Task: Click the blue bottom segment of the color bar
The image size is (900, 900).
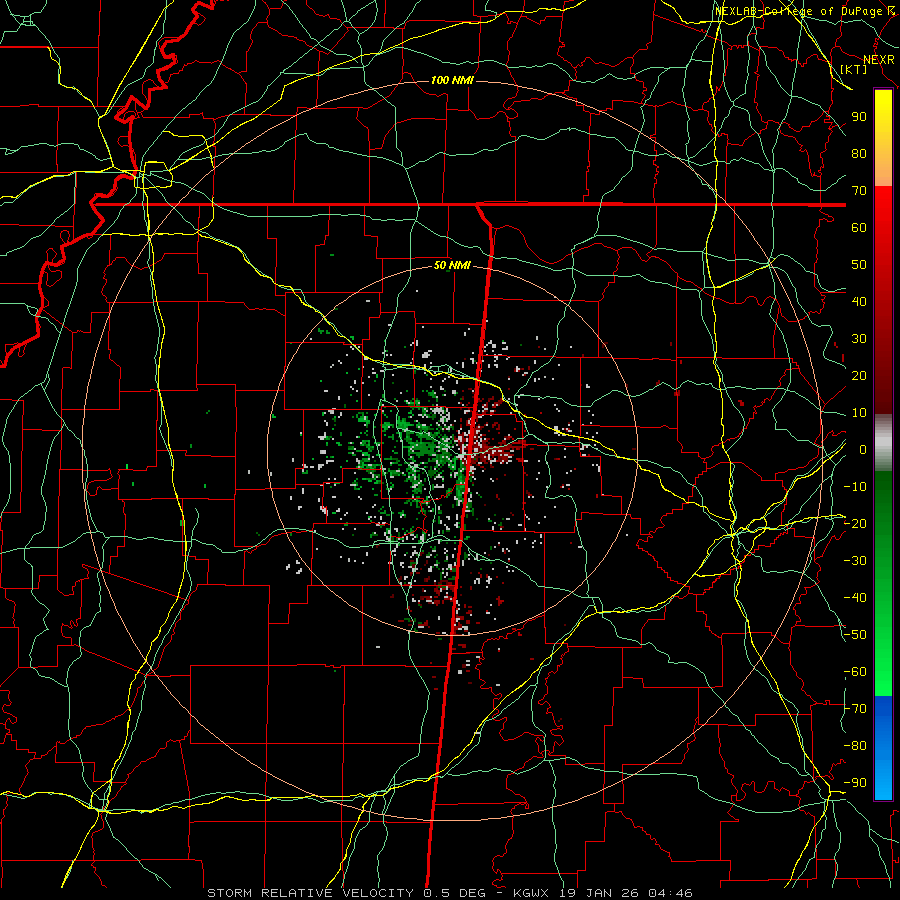Action: [x=883, y=748]
